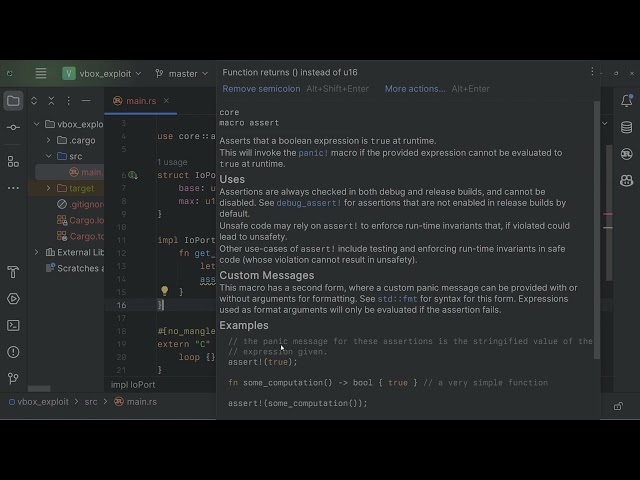
Task: Open the Structure tool window
Action: (x=13, y=162)
